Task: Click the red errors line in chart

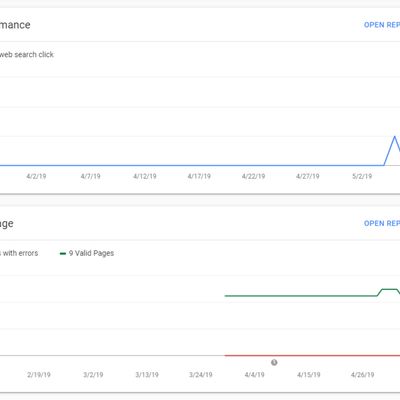Action: [312, 356]
